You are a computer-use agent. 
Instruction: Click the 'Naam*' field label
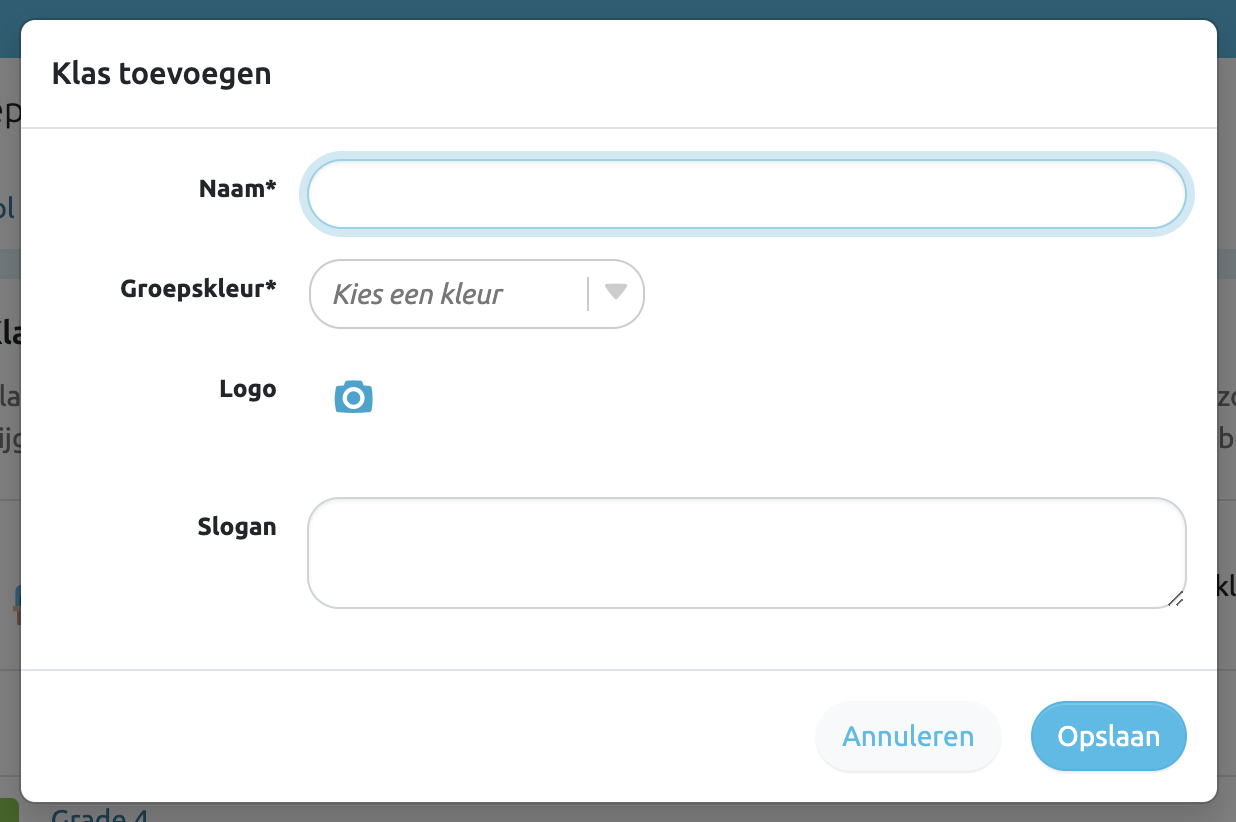pos(237,188)
